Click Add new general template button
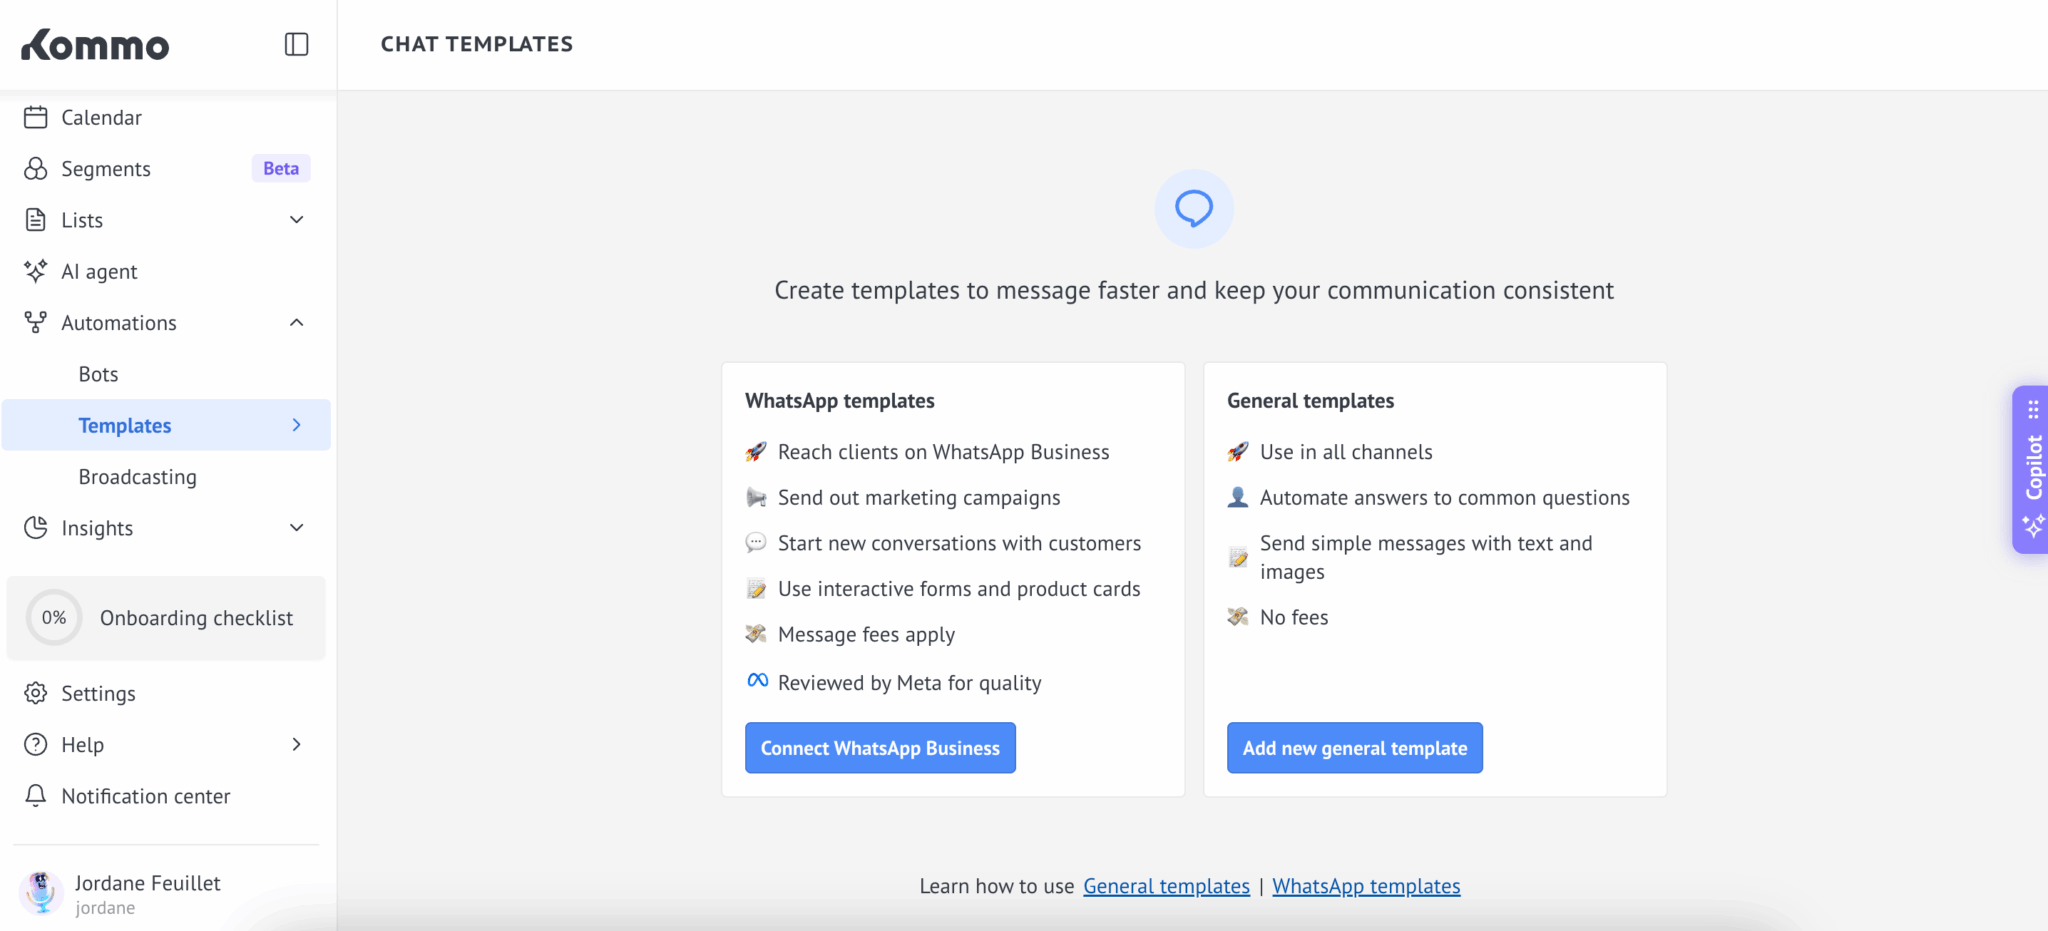The width and height of the screenshot is (2048, 931). [x=1355, y=748]
